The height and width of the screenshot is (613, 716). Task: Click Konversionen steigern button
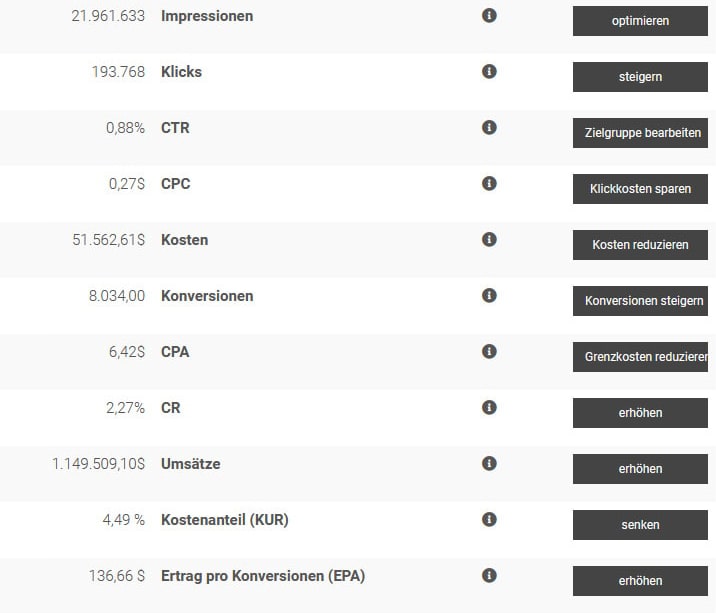pyautogui.click(x=640, y=301)
